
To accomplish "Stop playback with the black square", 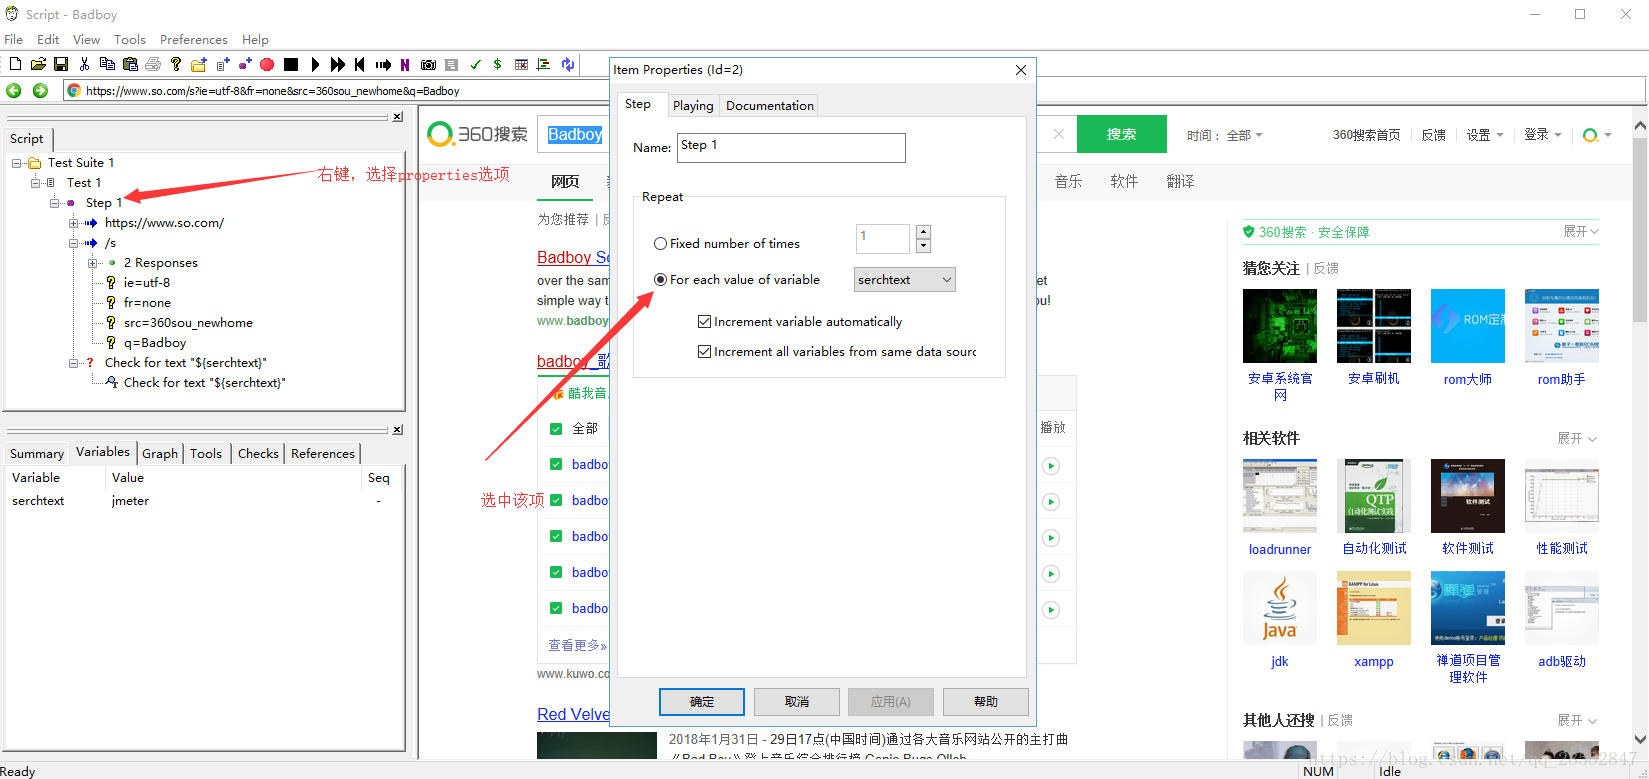I will (291, 64).
